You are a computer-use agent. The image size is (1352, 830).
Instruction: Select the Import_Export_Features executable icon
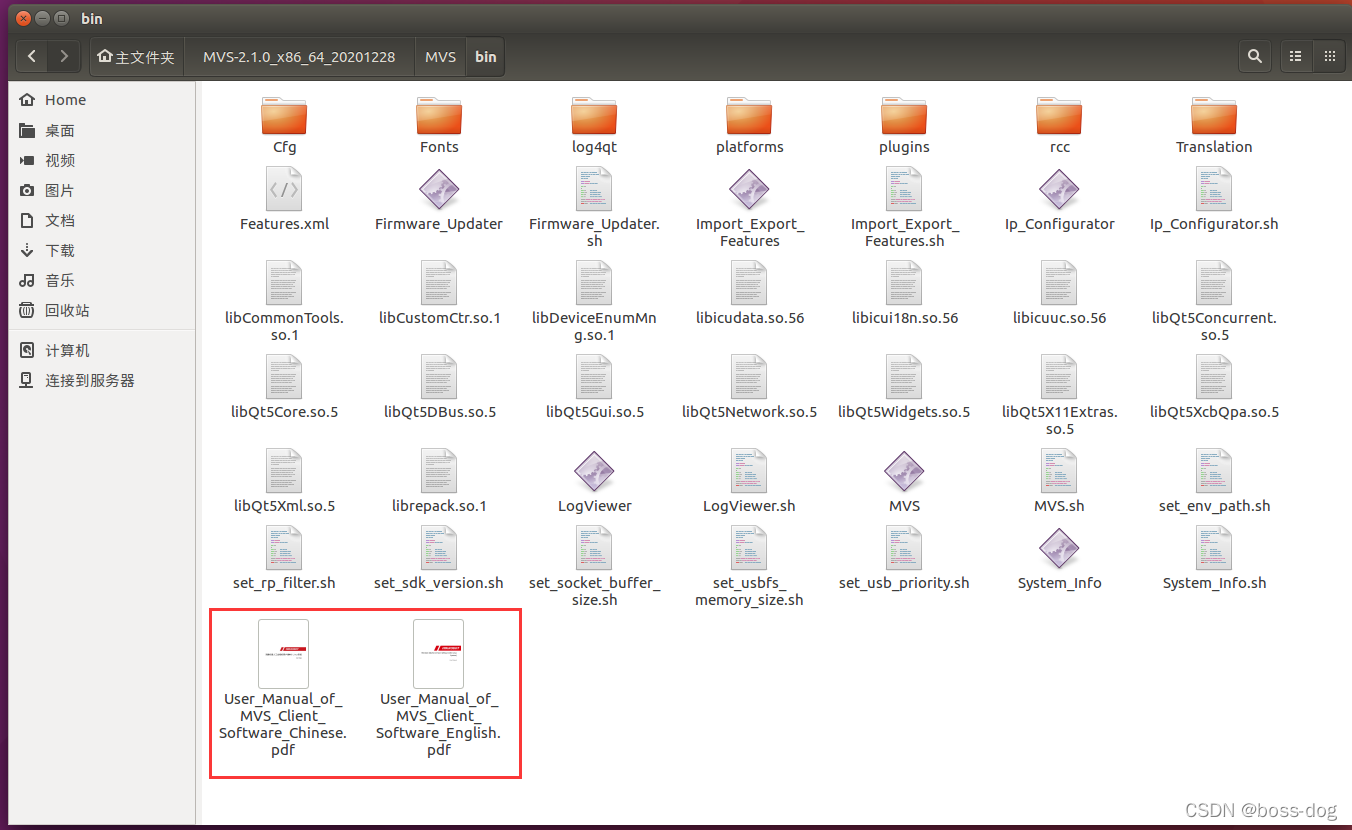pyautogui.click(x=749, y=189)
